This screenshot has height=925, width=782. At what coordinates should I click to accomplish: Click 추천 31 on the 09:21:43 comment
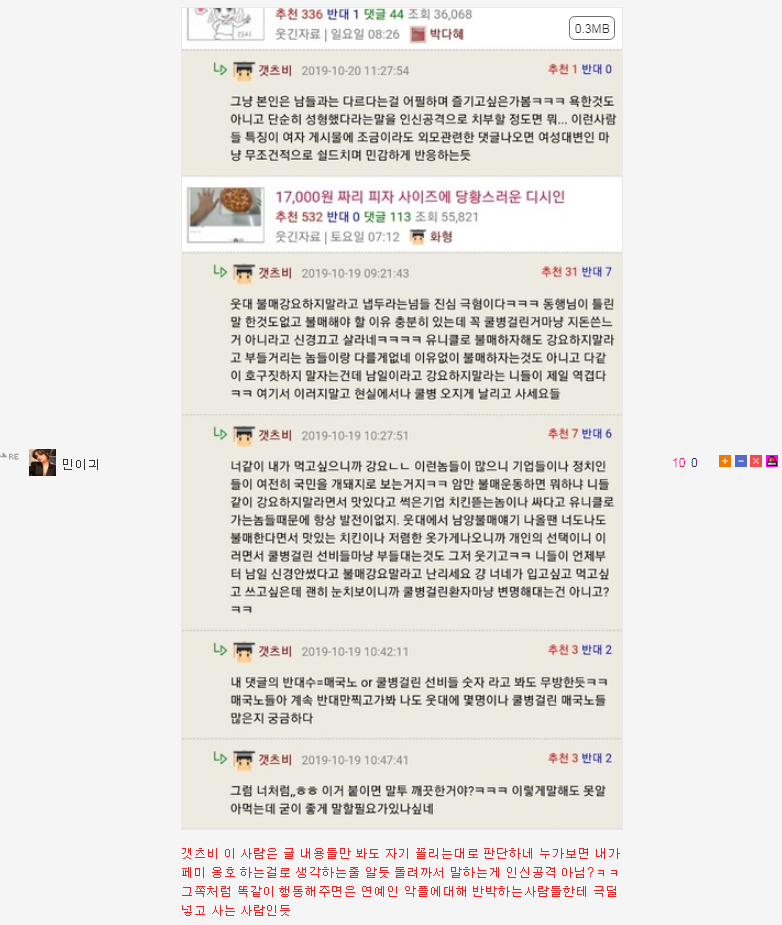[x=559, y=271]
